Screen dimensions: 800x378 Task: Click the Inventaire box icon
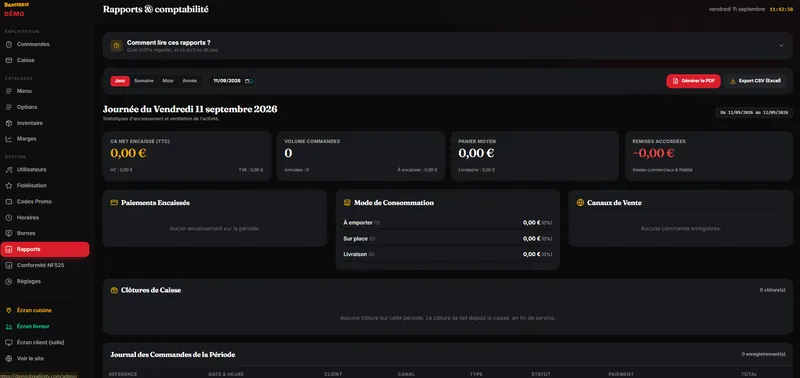click(x=9, y=123)
